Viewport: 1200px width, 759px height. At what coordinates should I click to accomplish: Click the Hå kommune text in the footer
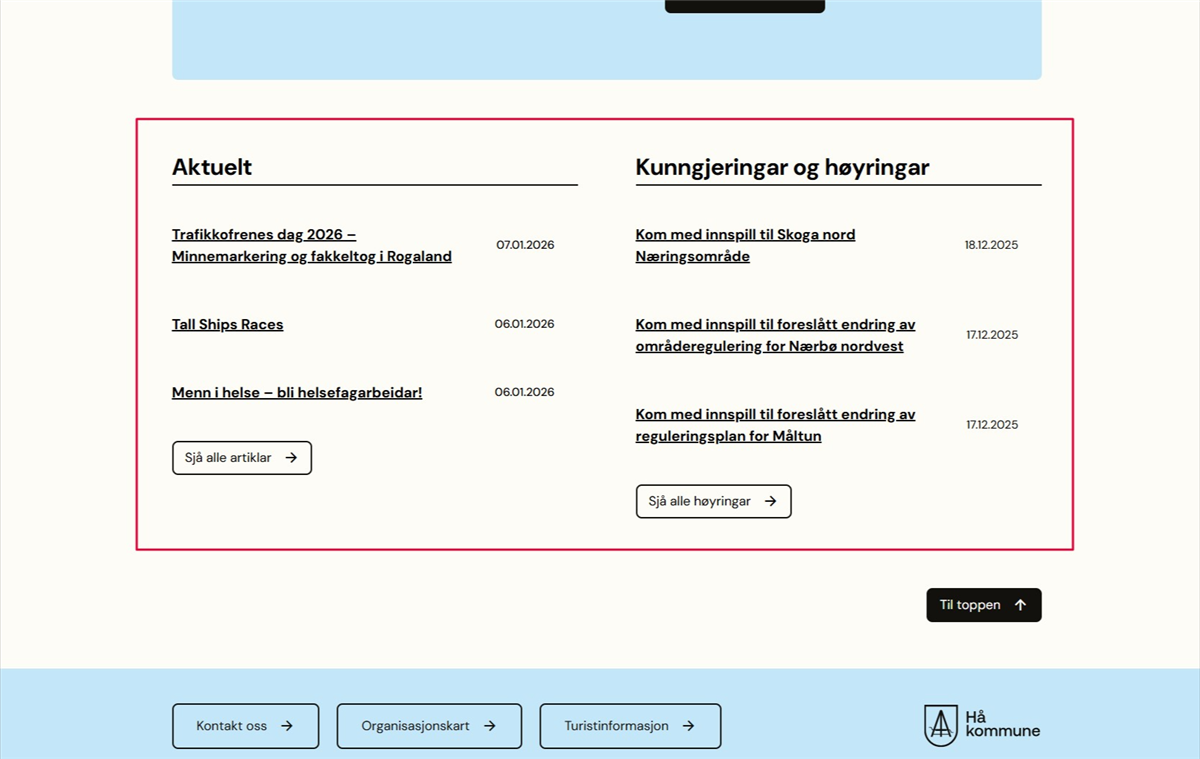click(1002, 724)
